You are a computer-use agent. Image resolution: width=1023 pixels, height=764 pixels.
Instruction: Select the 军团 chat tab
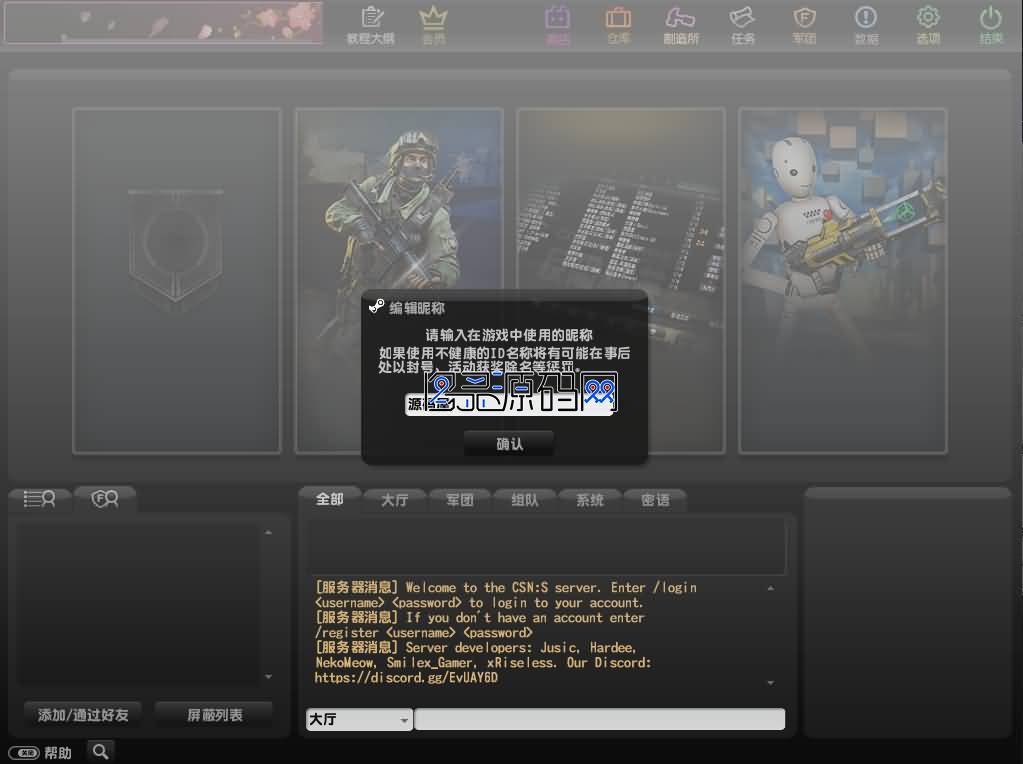click(x=459, y=500)
